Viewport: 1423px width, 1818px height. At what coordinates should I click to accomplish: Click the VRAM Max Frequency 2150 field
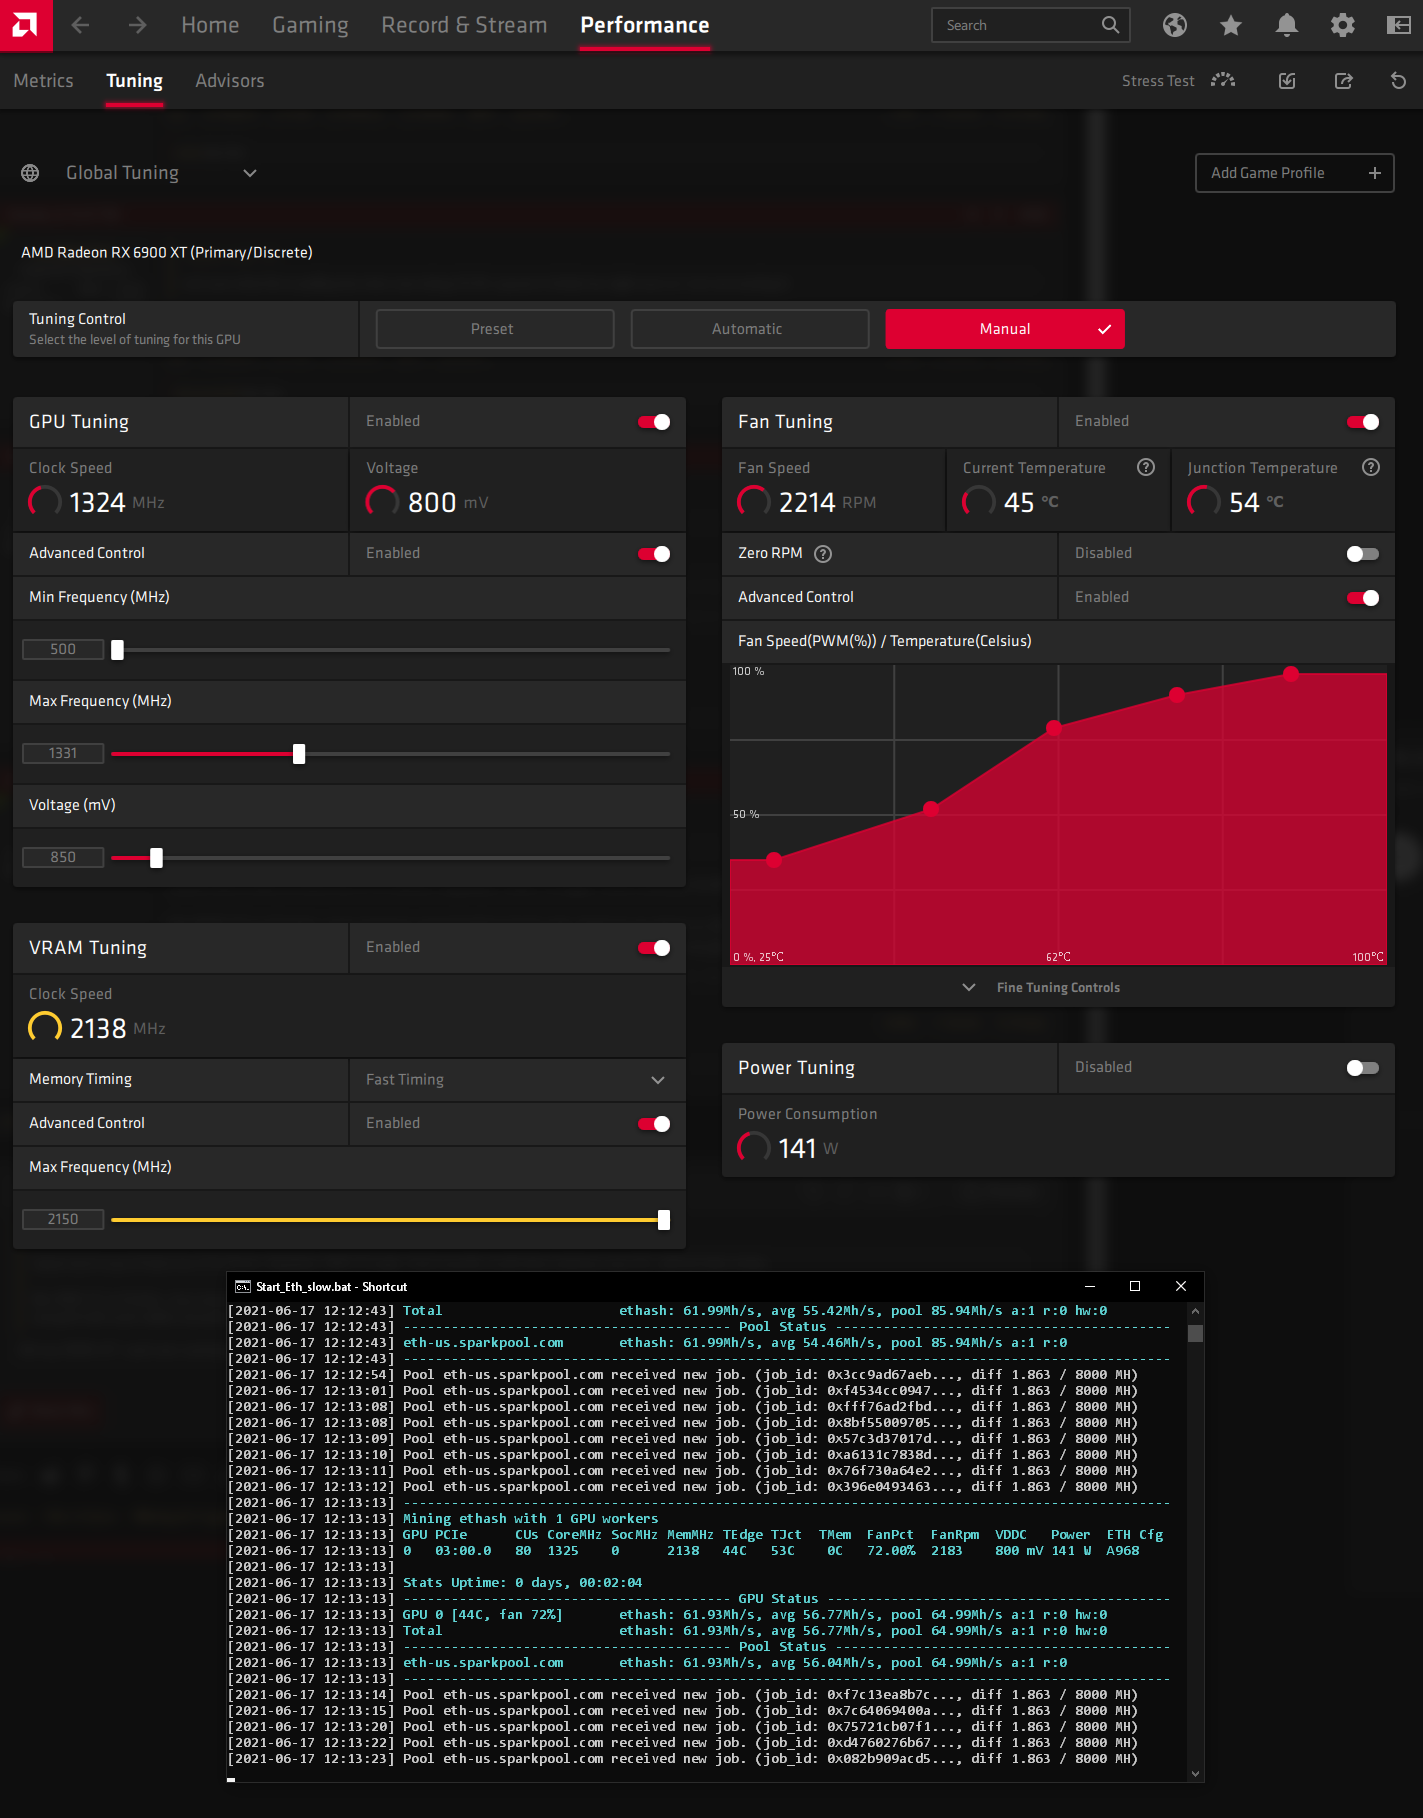coord(63,1220)
